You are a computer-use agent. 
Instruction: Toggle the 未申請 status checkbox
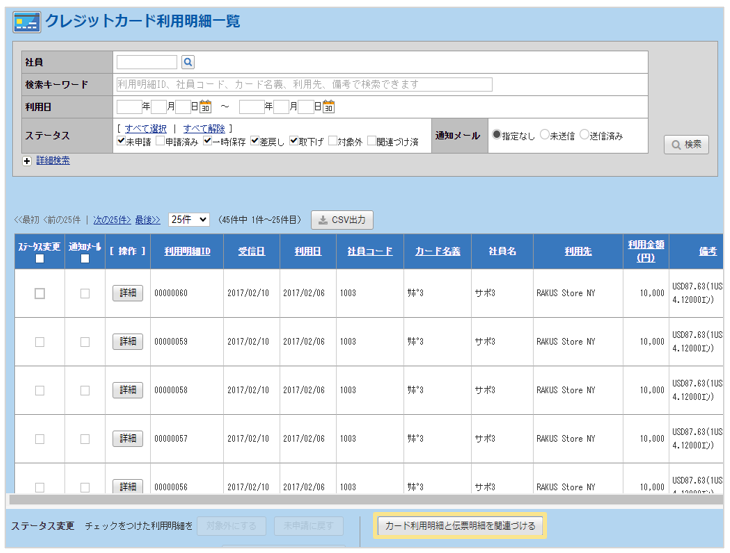point(120,142)
